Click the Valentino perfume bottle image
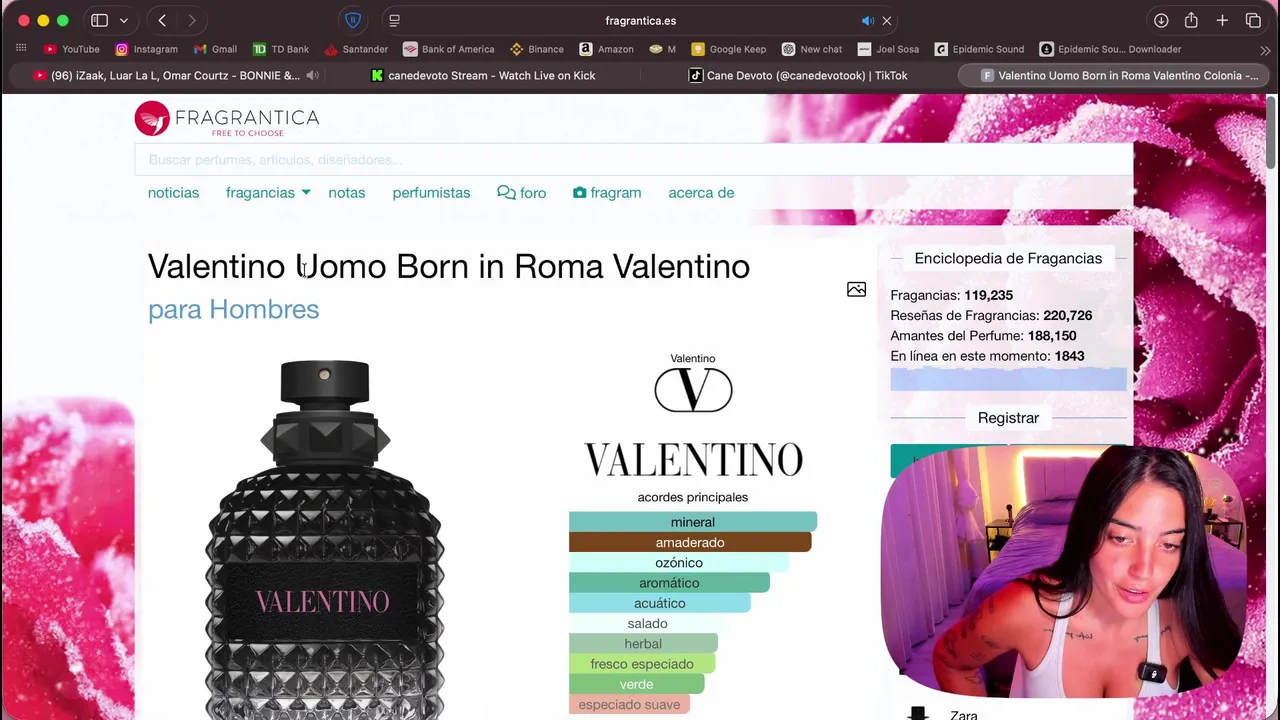 (x=325, y=540)
